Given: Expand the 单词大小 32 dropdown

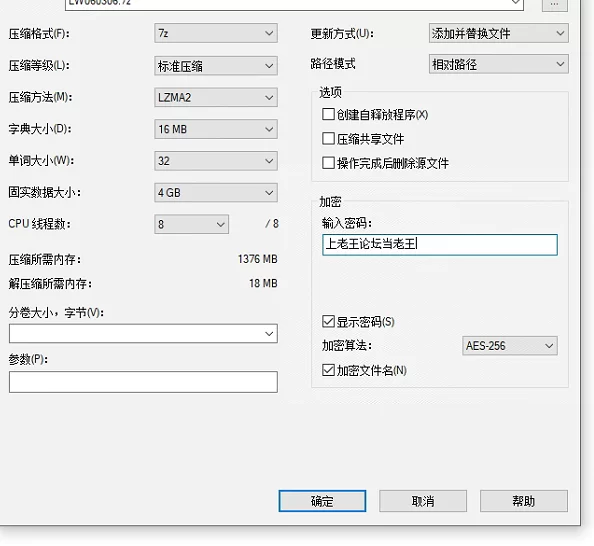Looking at the screenshot, I should pyautogui.click(x=216, y=161).
